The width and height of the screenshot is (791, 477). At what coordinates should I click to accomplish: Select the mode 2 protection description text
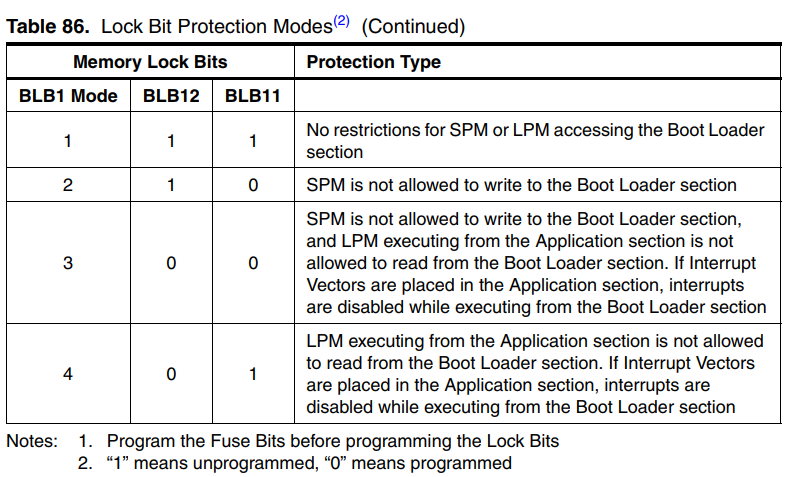click(x=521, y=185)
